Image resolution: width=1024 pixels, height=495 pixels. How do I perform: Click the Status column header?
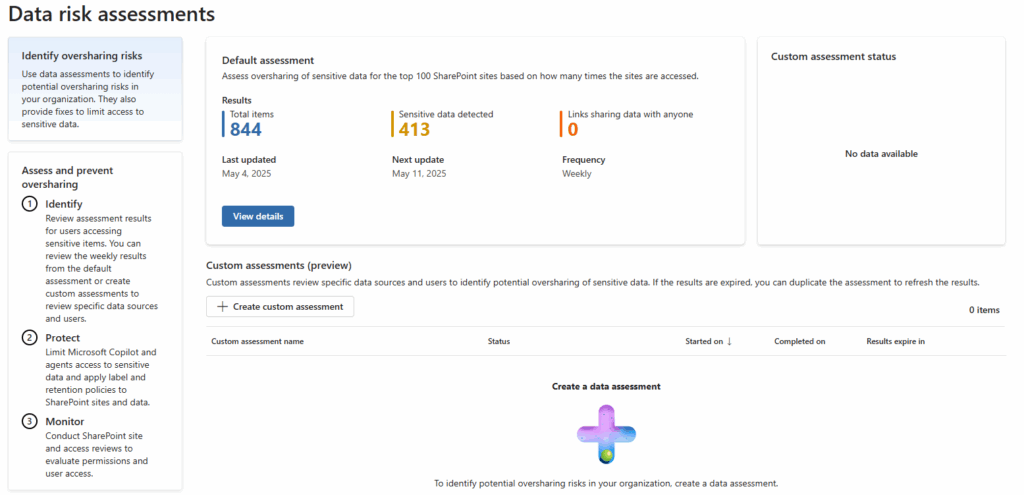498,342
